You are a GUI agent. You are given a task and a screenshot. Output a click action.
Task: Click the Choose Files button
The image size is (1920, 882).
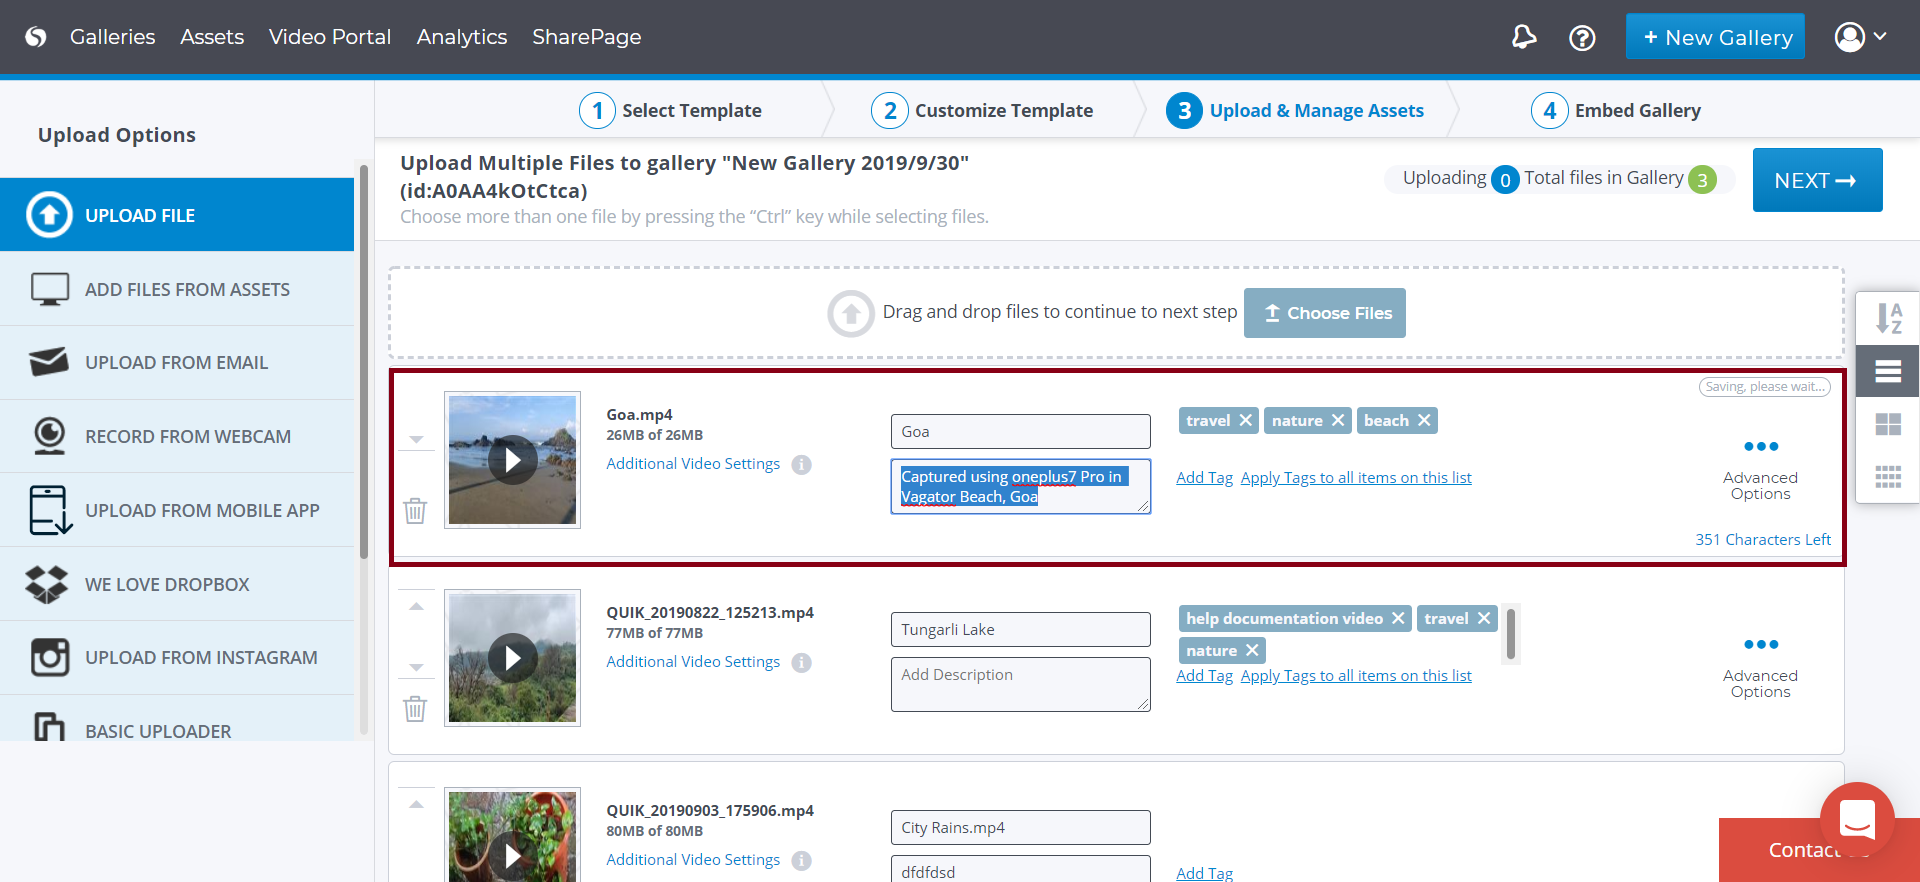(x=1324, y=313)
